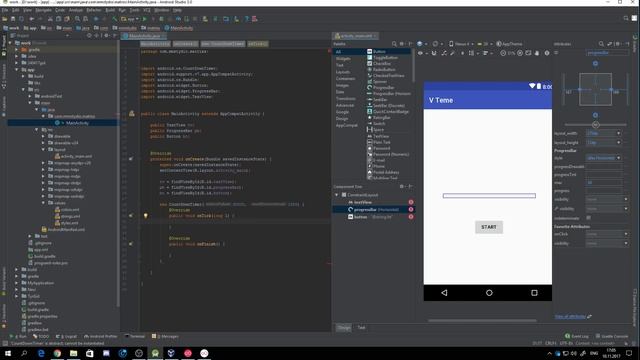Click the button row error icon
Image resolution: width=640 pixels, height=360 pixels.
pos(411,217)
